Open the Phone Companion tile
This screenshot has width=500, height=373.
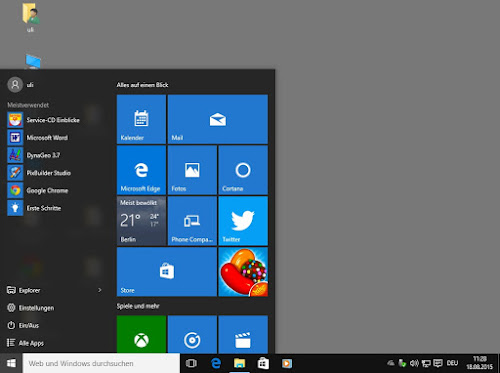[192, 221]
